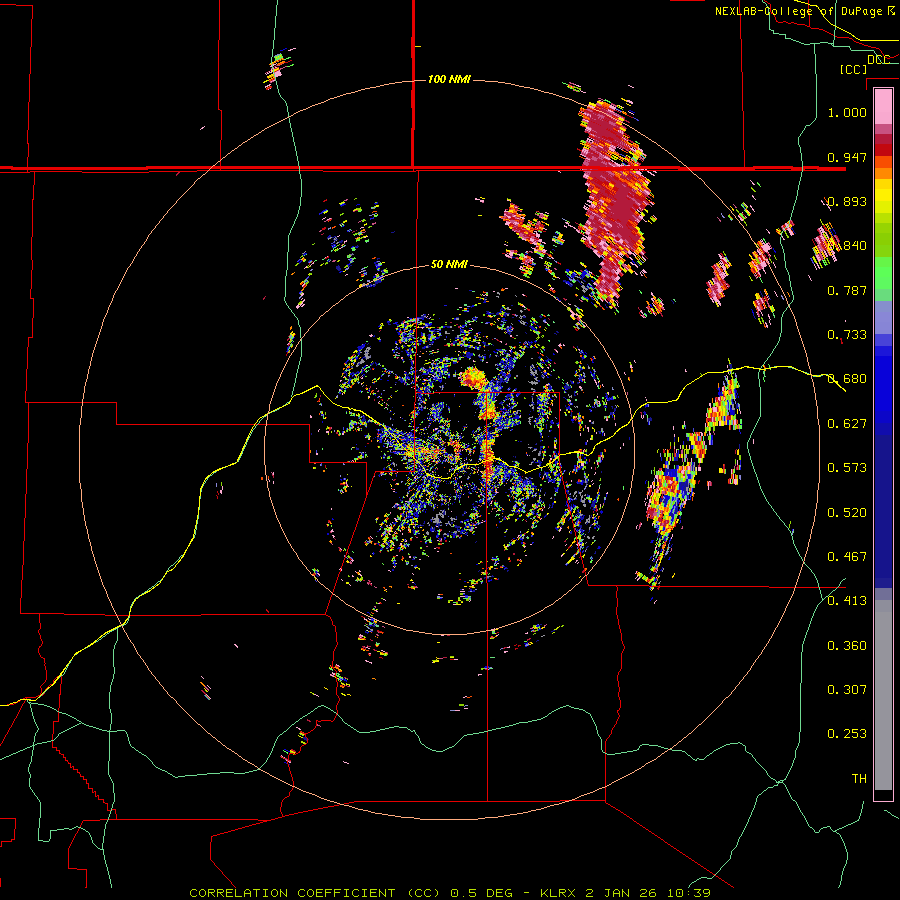The height and width of the screenshot is (900, 900).
Task: Click the pink top segment of color bar
Action: click(x=883, y=106)
